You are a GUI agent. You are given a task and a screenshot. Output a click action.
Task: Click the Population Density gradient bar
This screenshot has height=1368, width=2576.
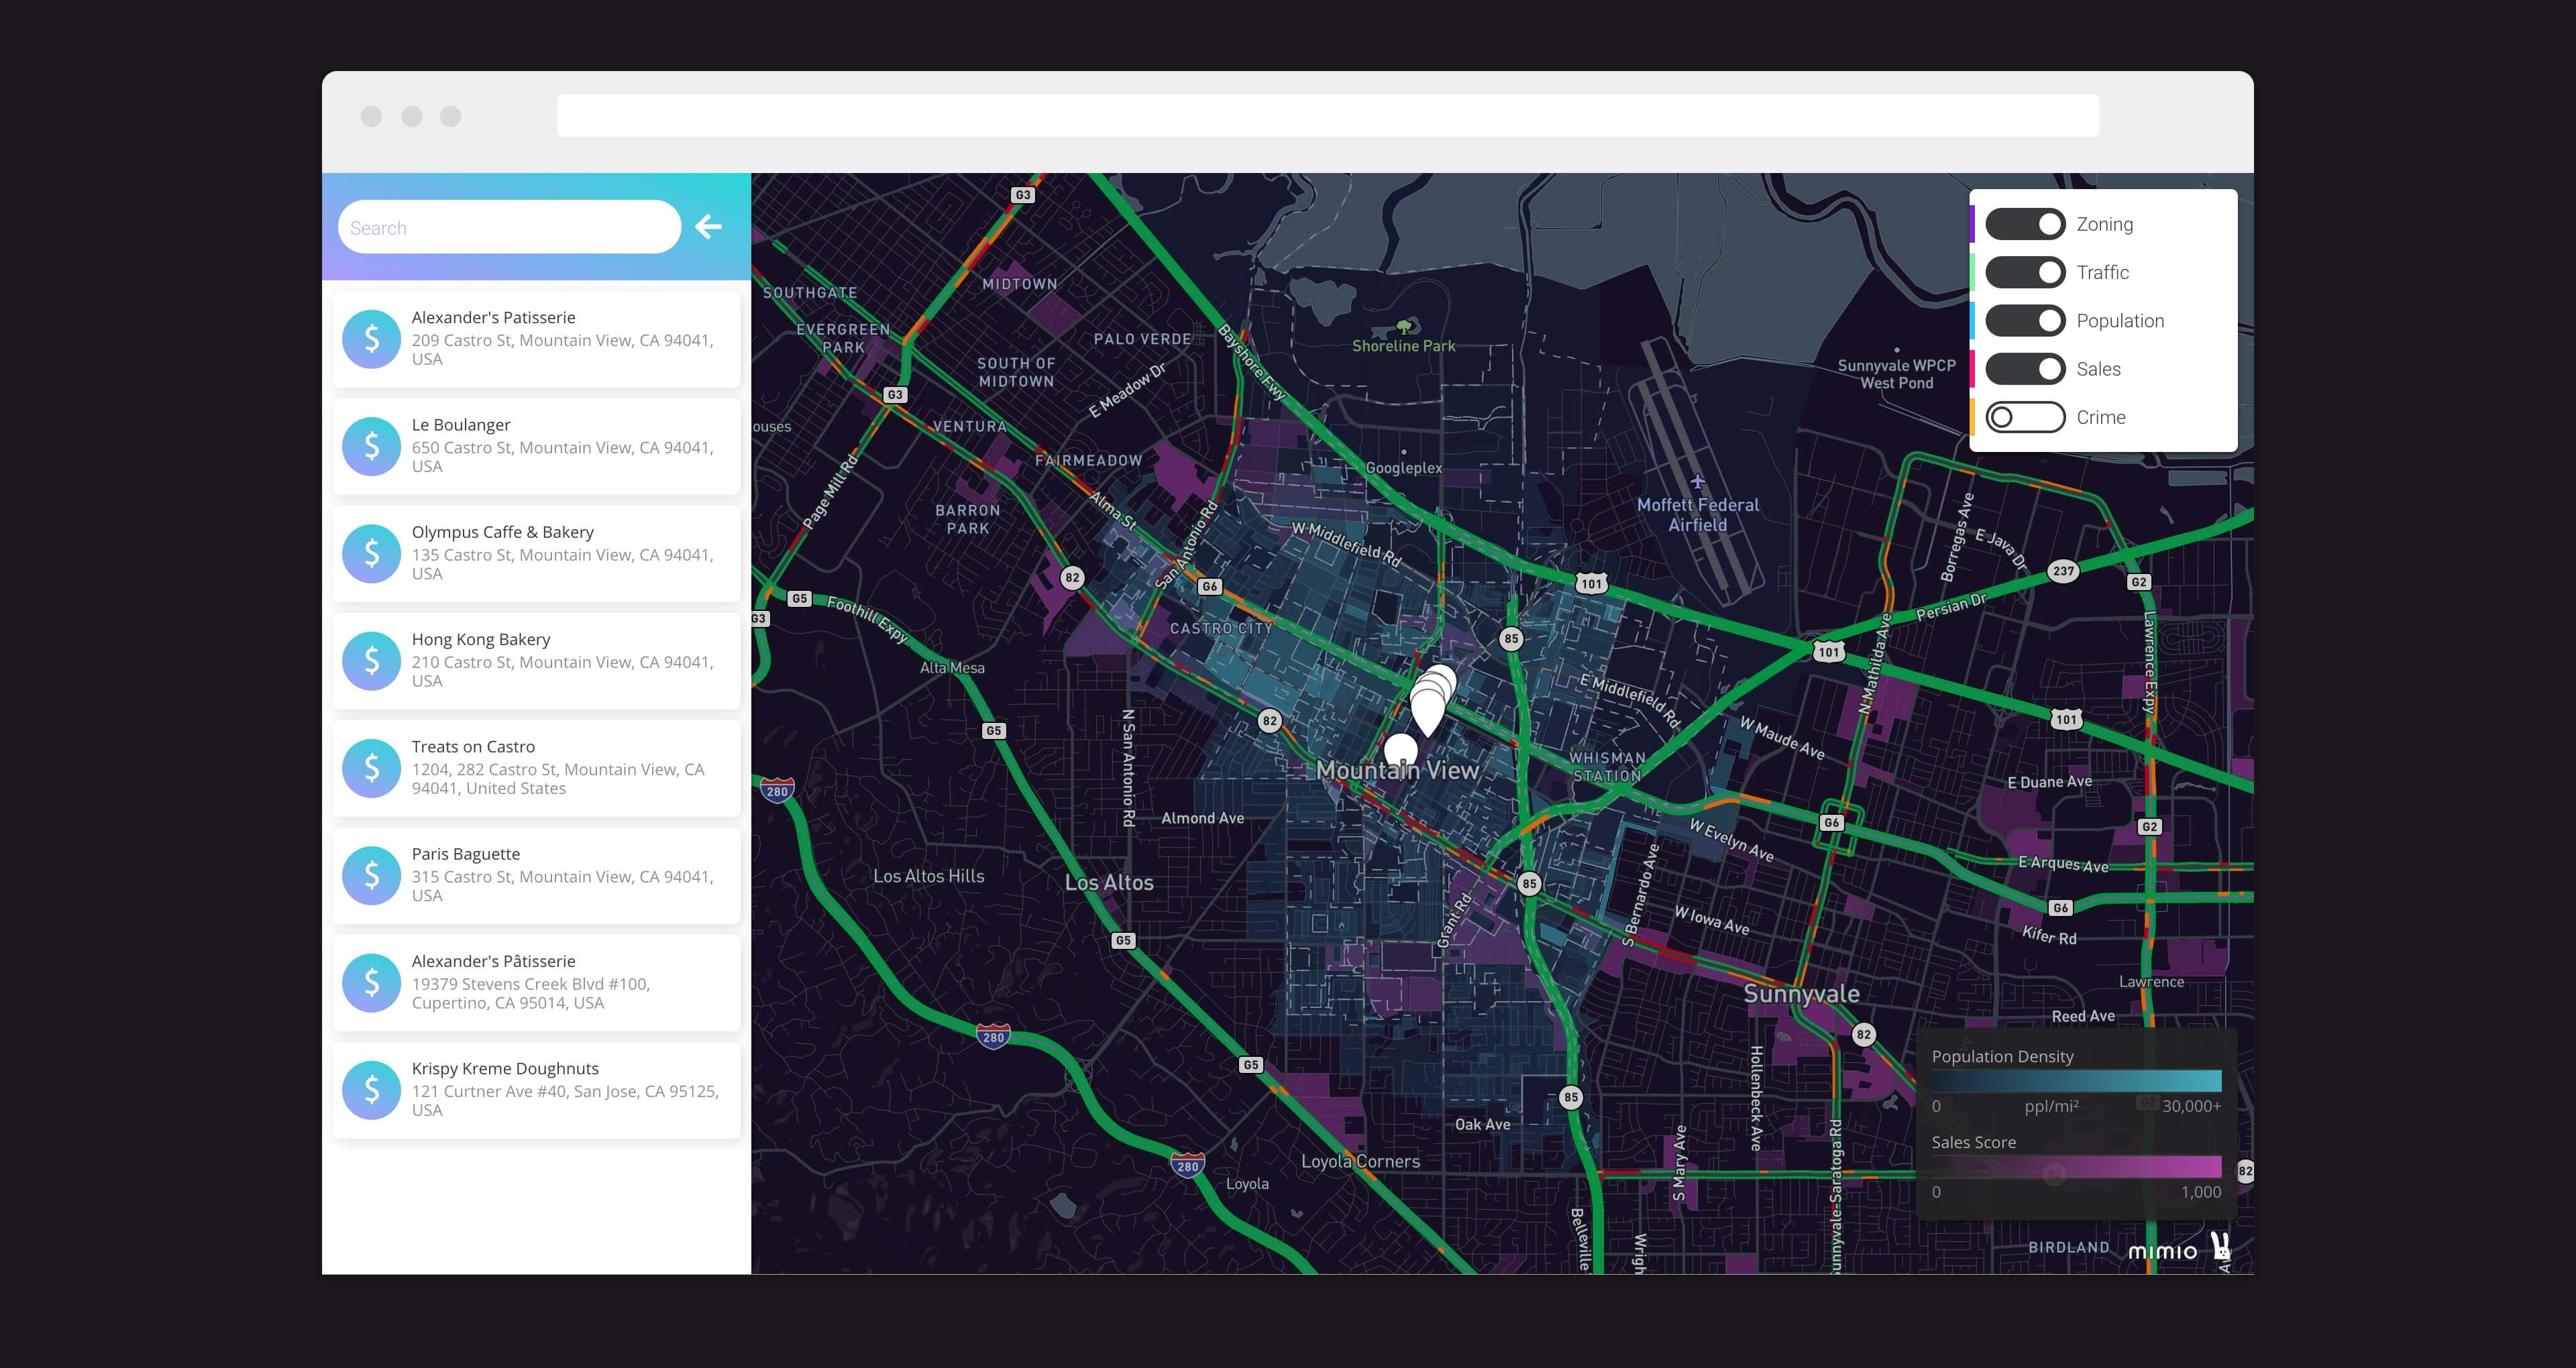(x=2076, y=1080)
